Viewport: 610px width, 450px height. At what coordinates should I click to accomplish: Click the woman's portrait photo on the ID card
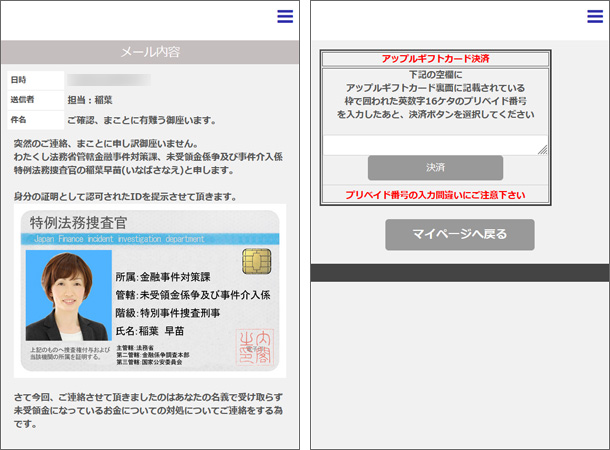(68, 295)
